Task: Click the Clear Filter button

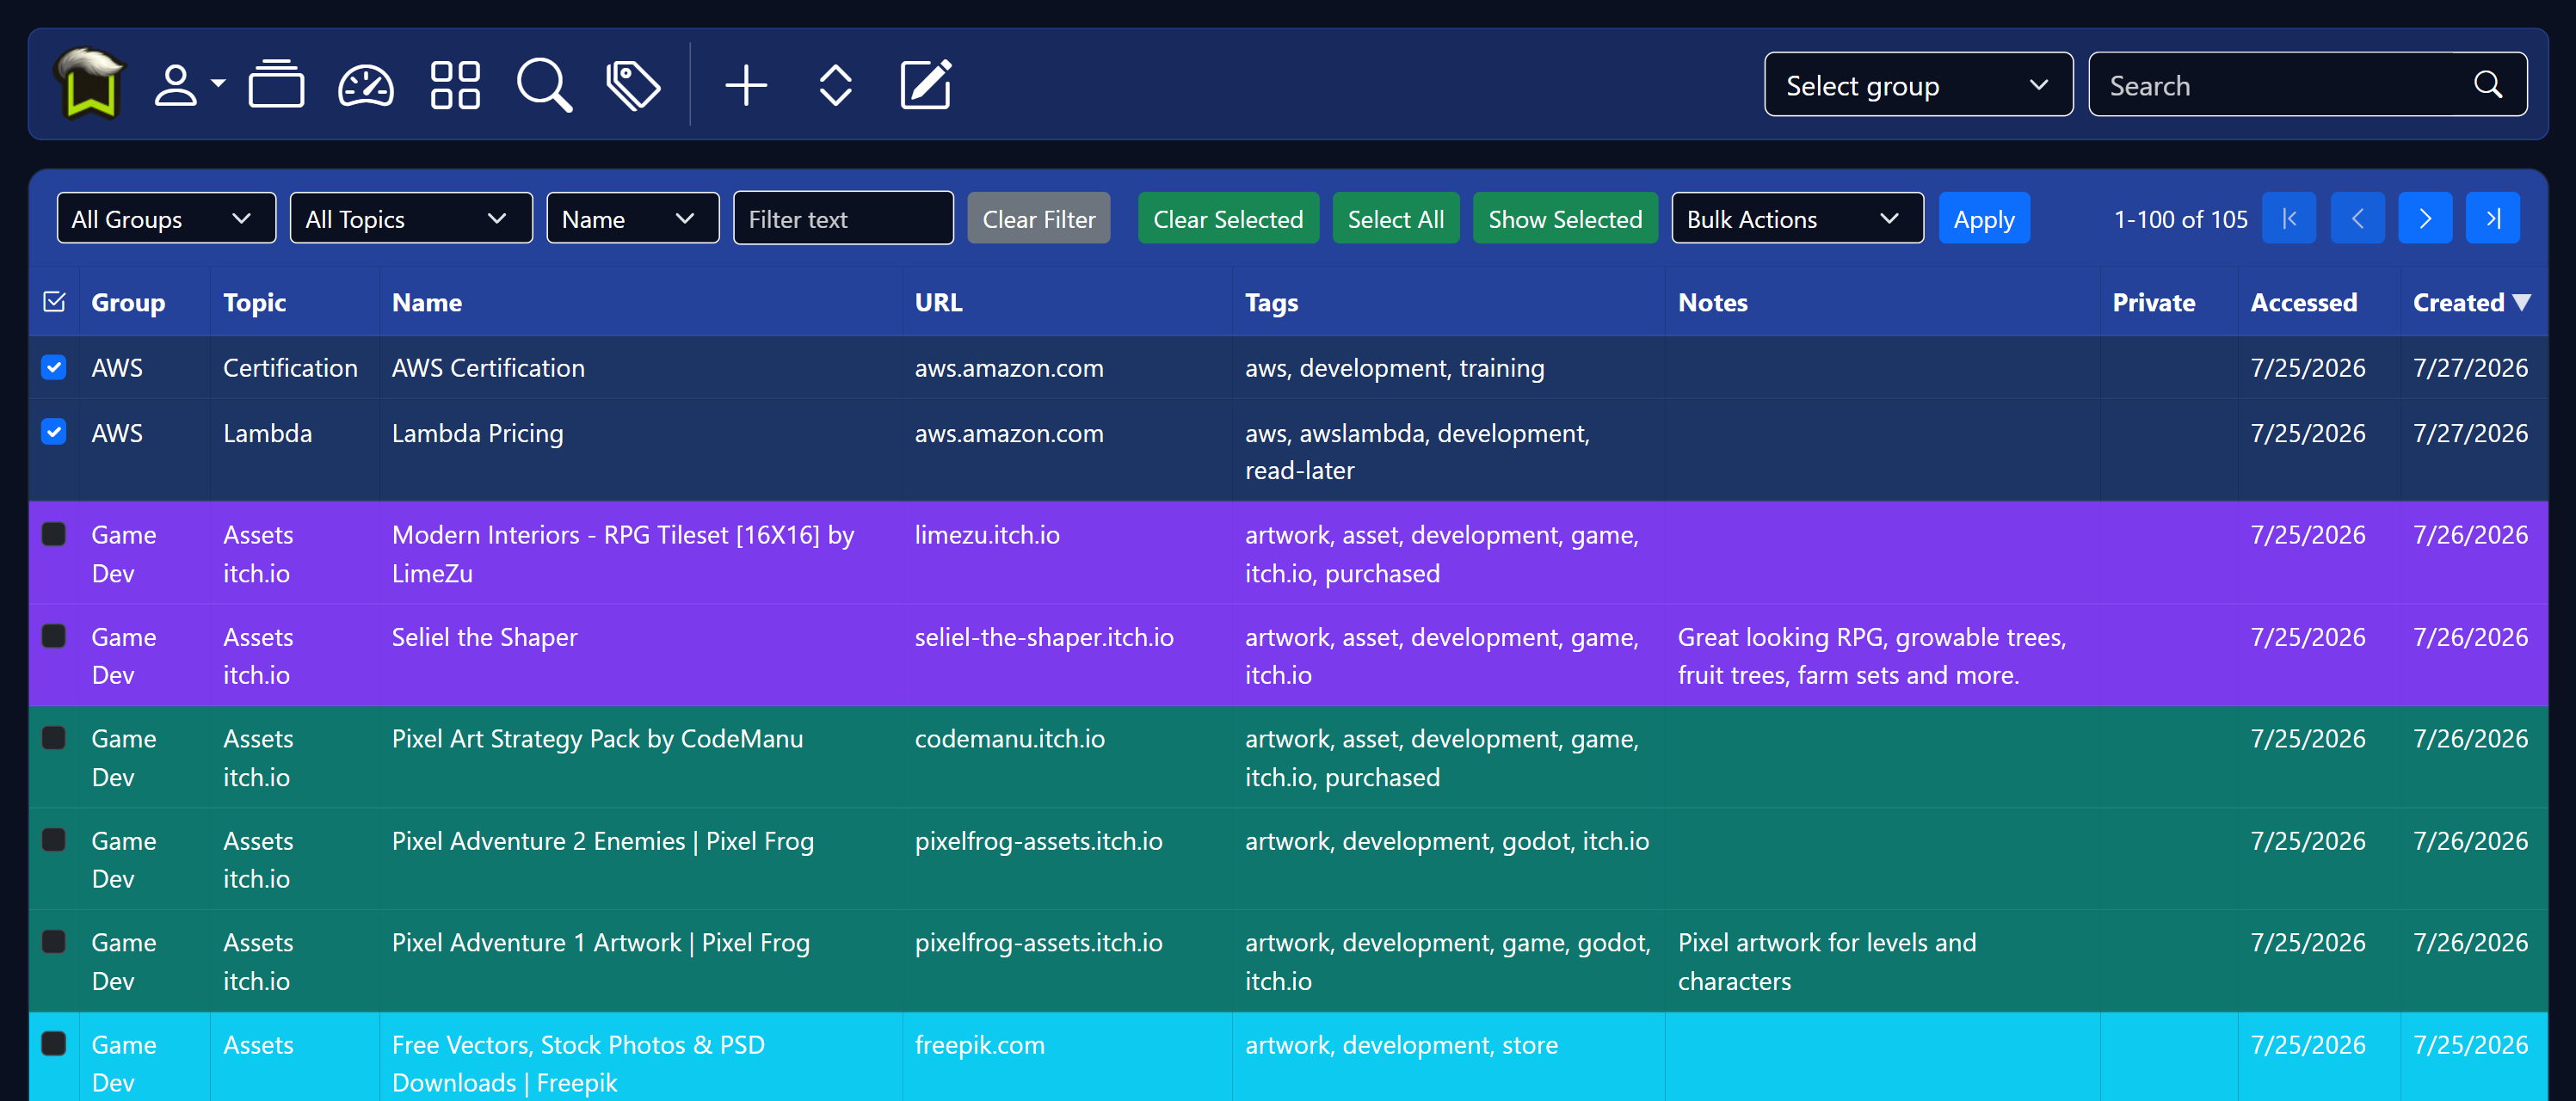Action: pos(1038,218)
